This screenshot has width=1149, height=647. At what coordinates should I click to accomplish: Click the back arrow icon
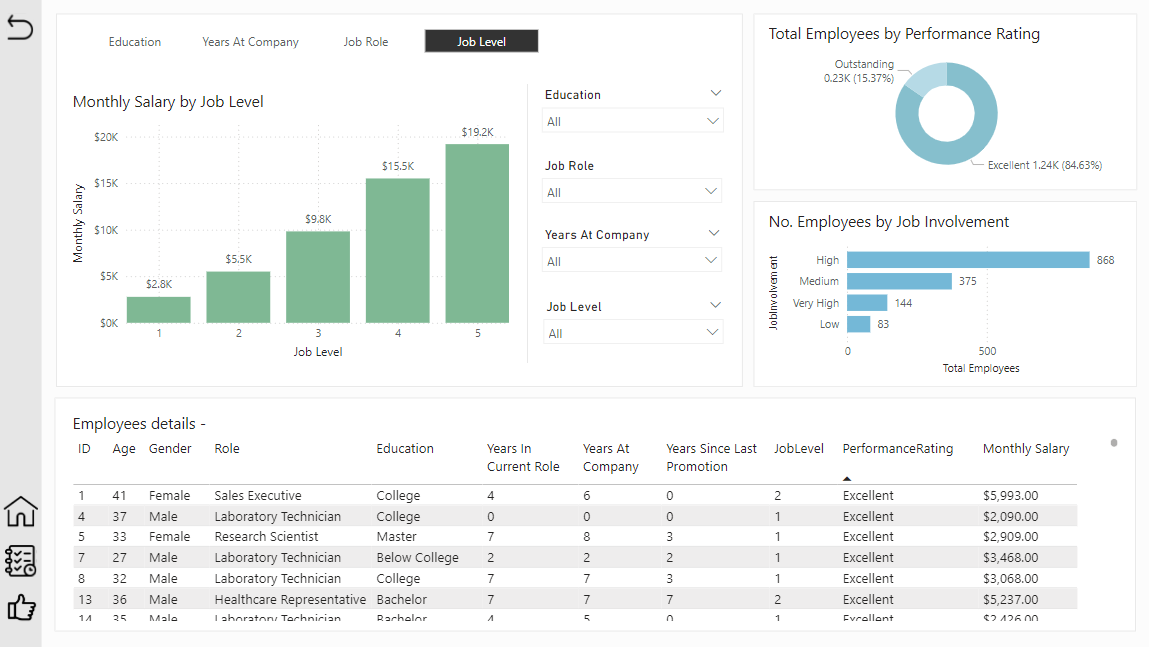point(20,29)
